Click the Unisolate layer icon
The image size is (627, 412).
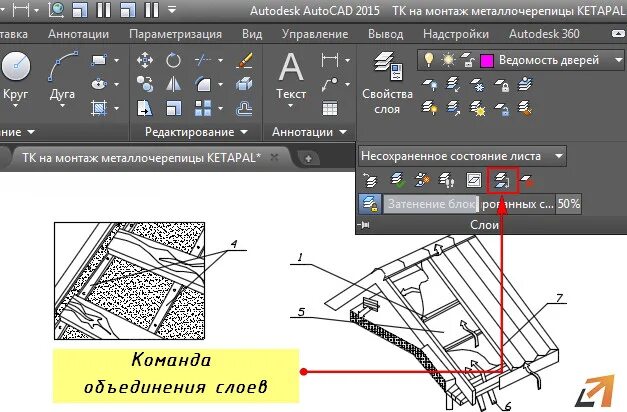tap(453, 108)
